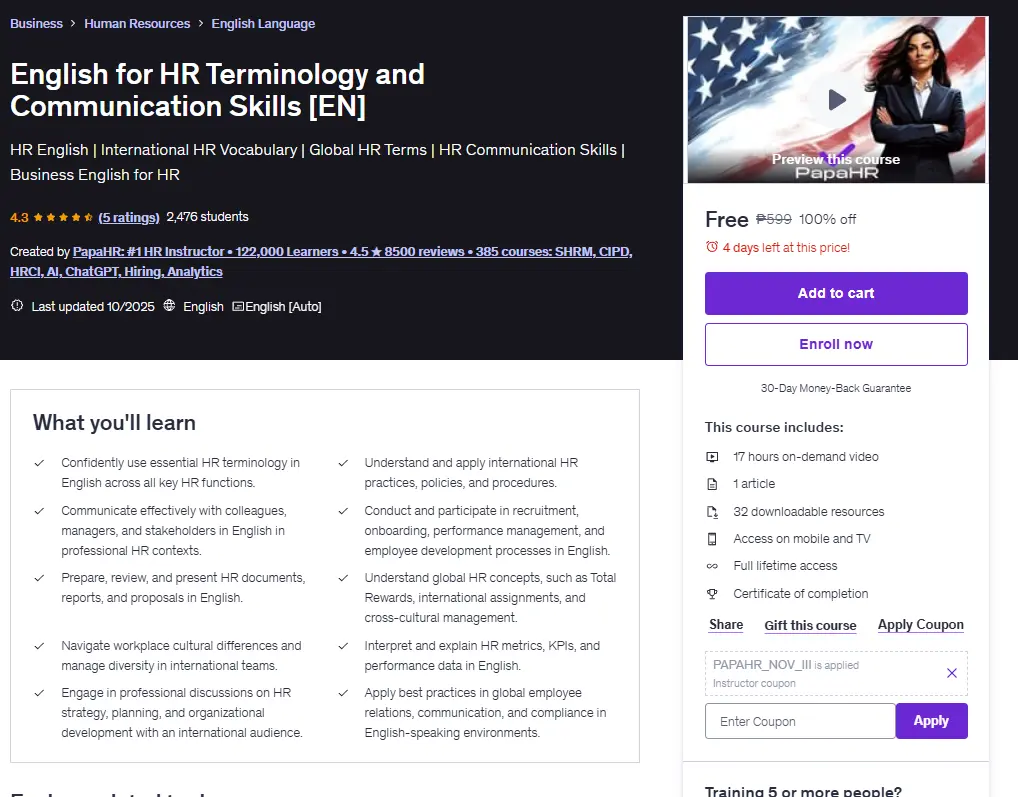Click the Full lifetime access text

coord(785,566)
